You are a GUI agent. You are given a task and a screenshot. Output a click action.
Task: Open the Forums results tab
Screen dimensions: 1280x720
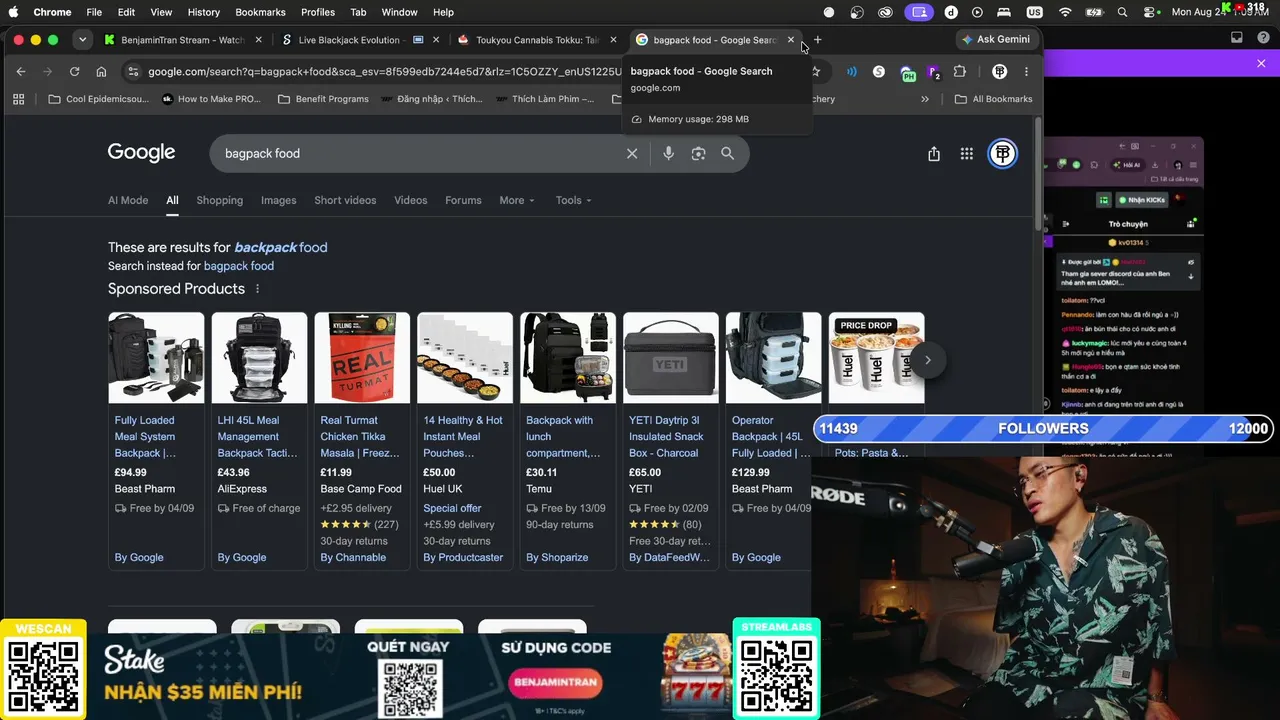(463, 200)
